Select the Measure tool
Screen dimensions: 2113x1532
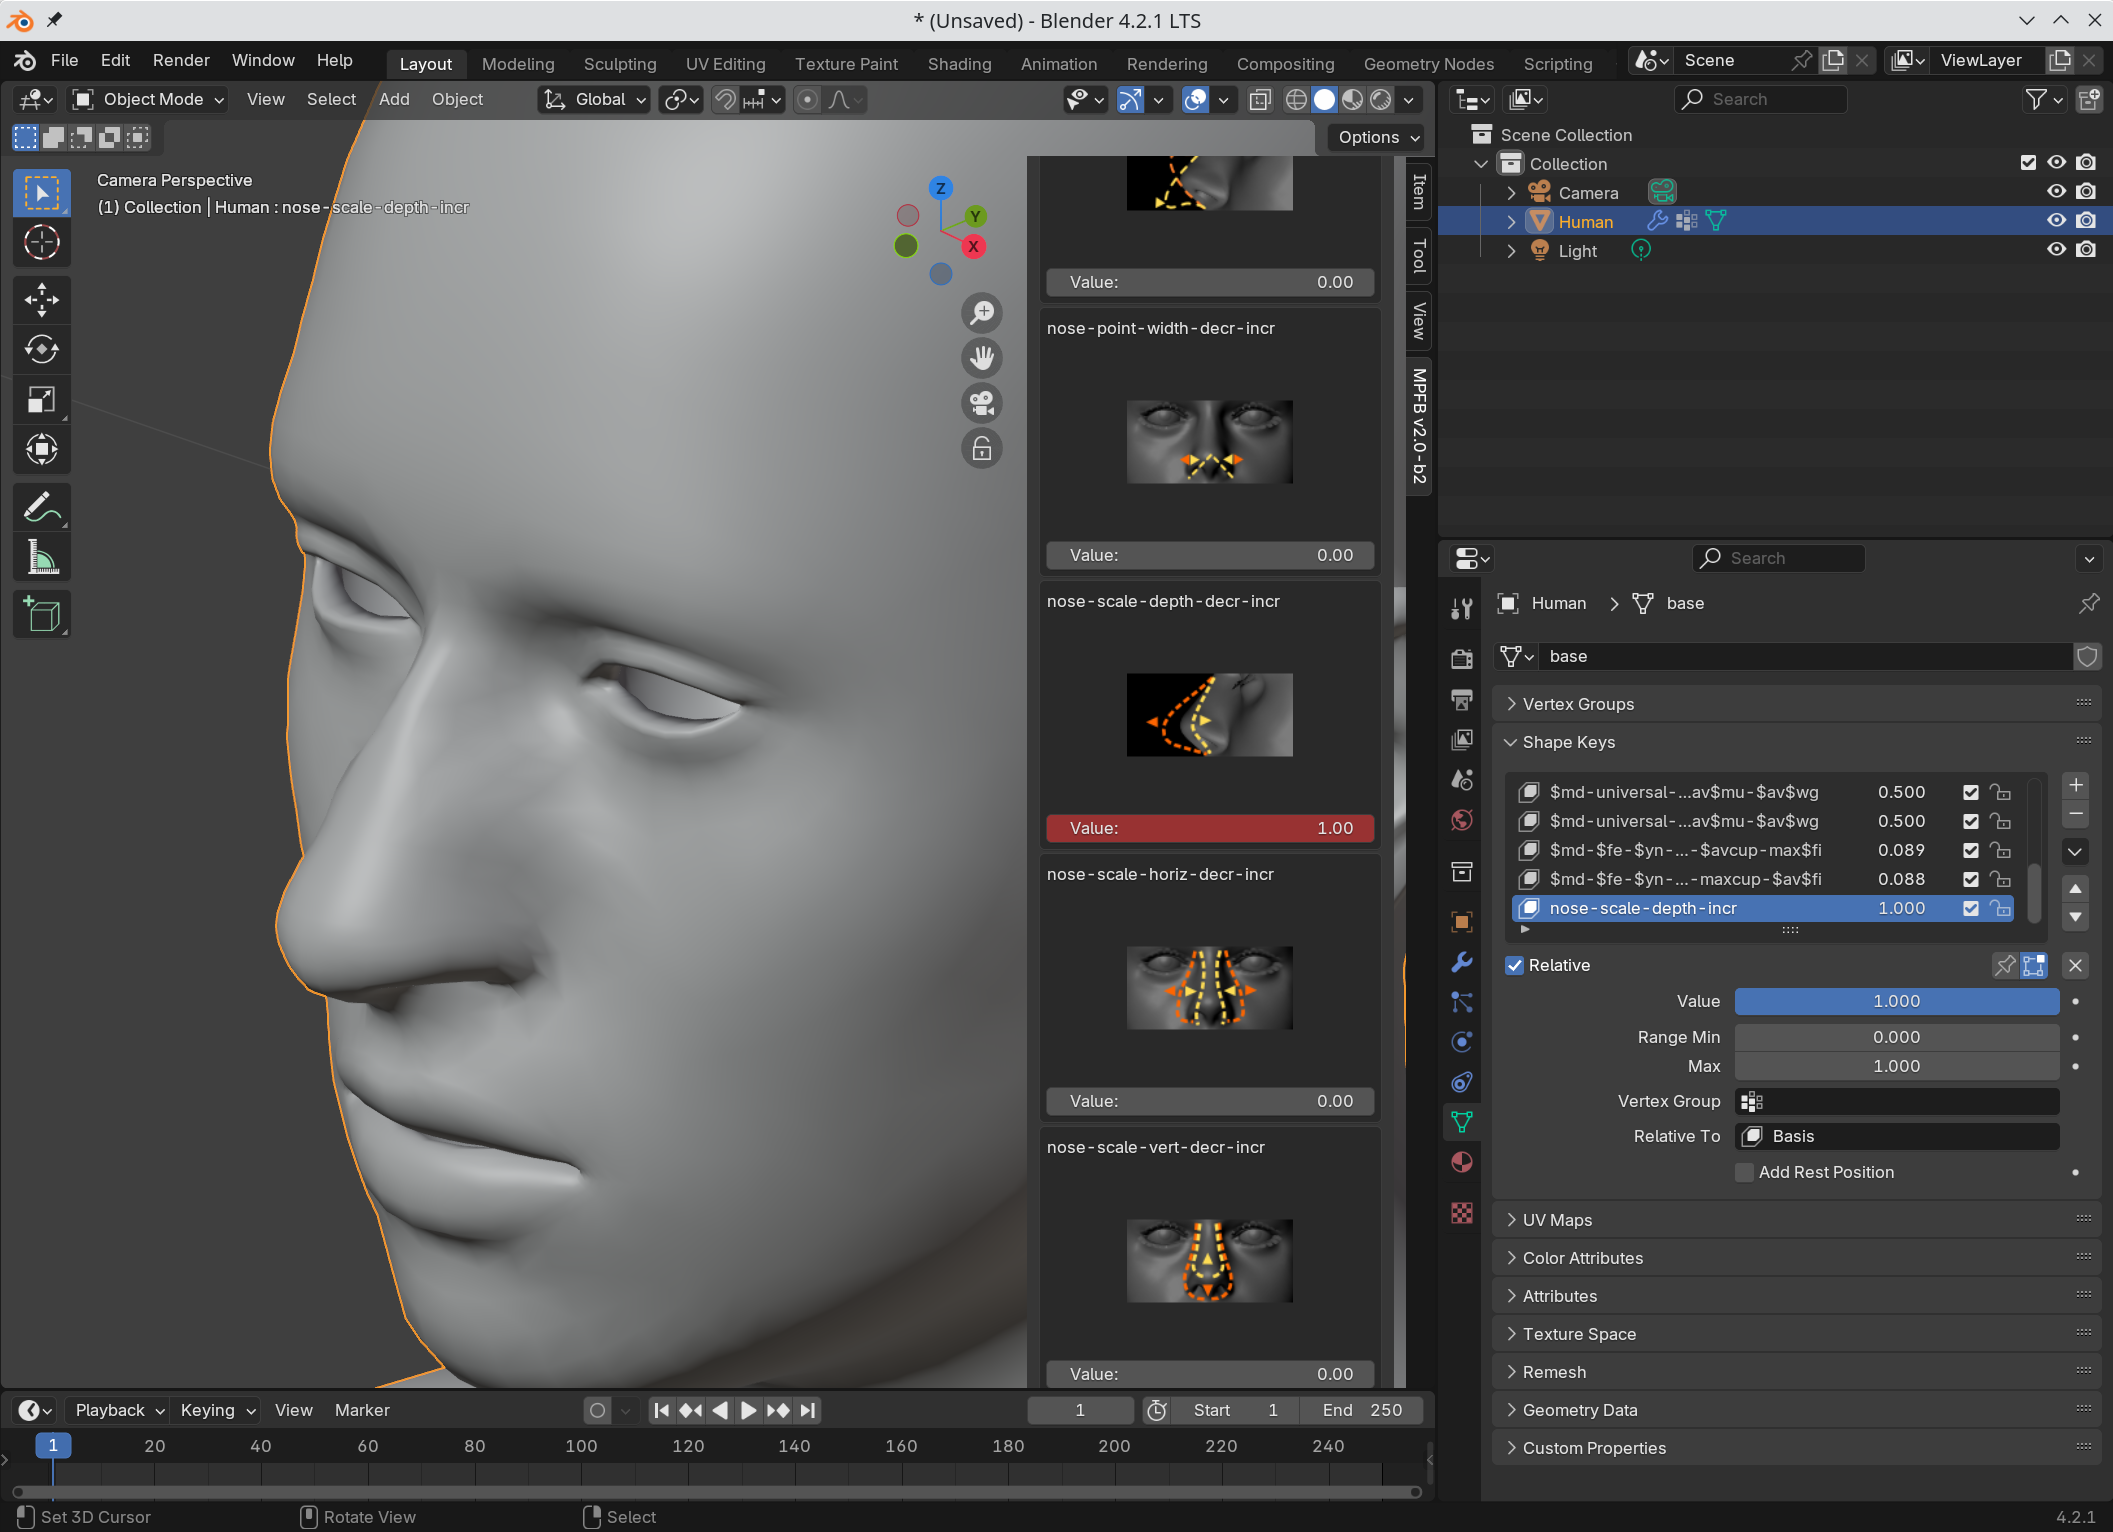41,557
